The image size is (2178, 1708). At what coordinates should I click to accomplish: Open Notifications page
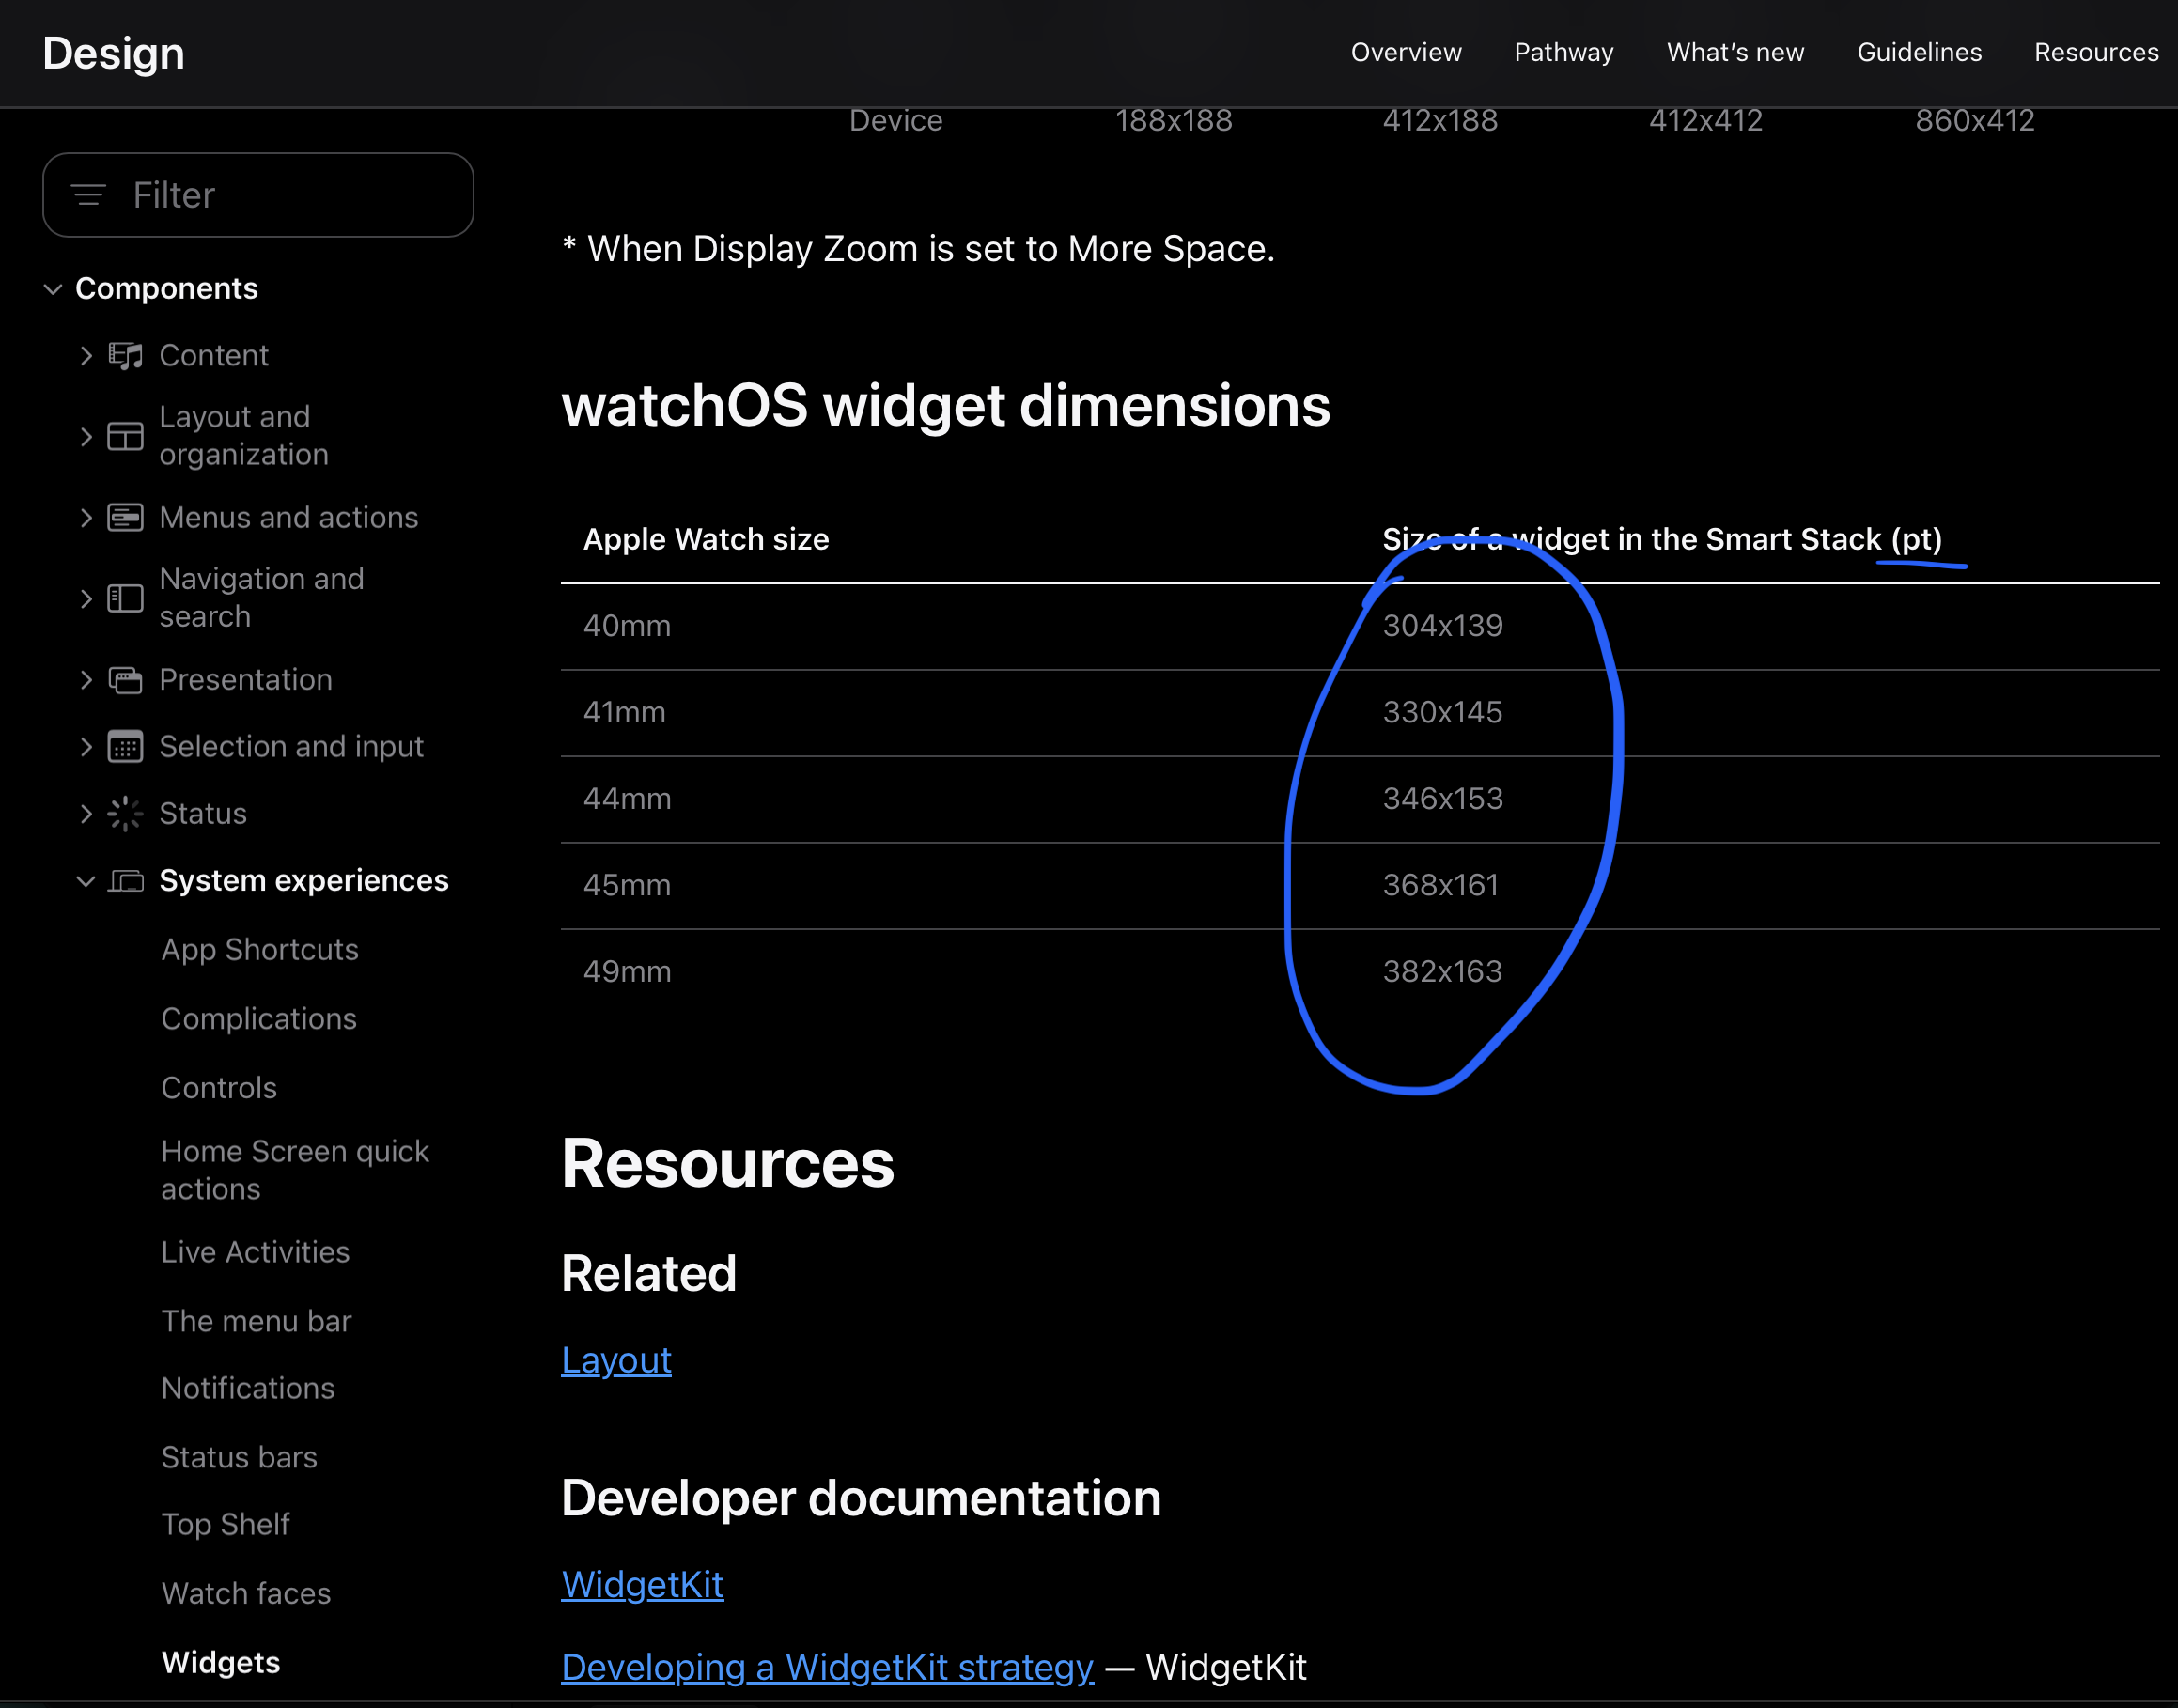pyautogui.click(x=248, y=1388)
